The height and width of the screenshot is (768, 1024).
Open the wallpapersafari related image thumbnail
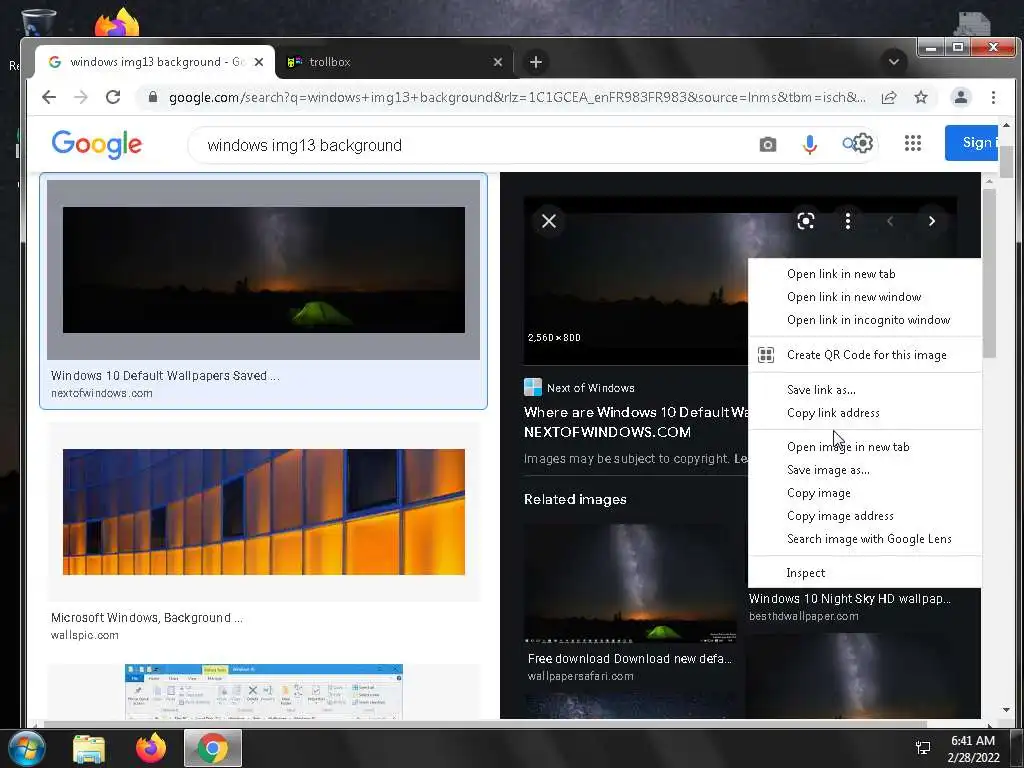[x=631, y=583]
